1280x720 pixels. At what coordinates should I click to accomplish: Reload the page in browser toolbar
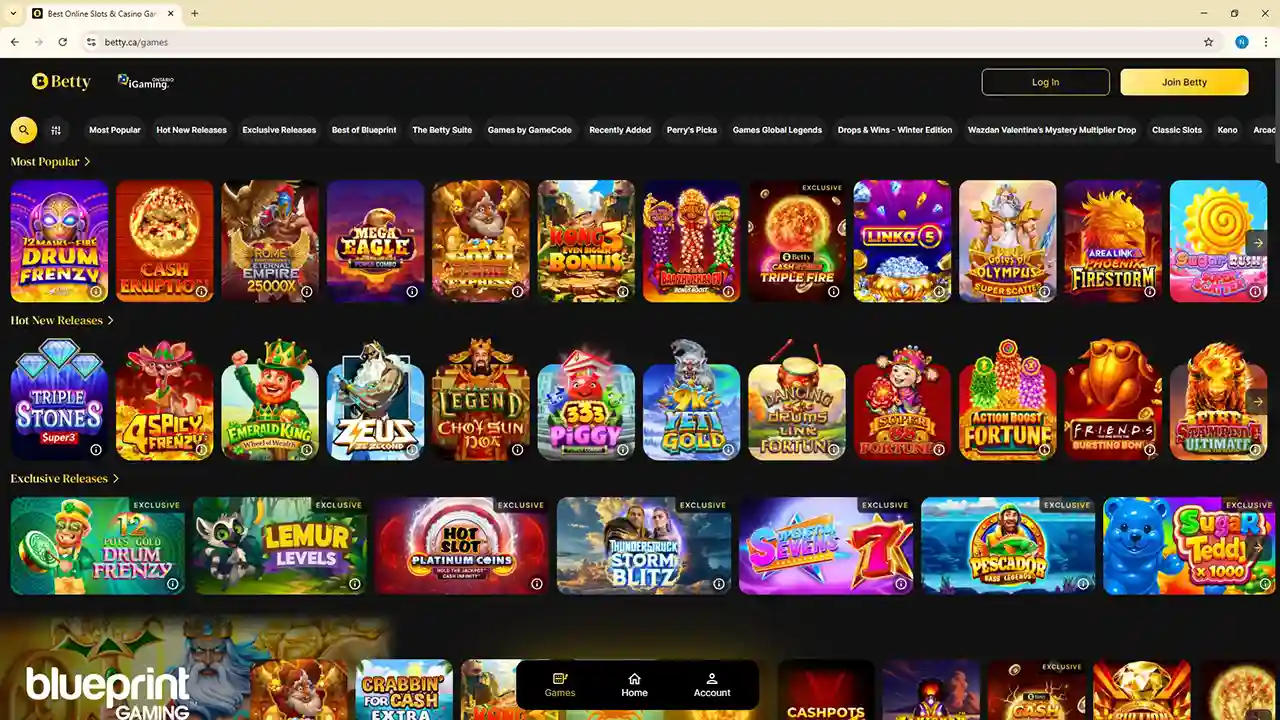pos(63,42)
